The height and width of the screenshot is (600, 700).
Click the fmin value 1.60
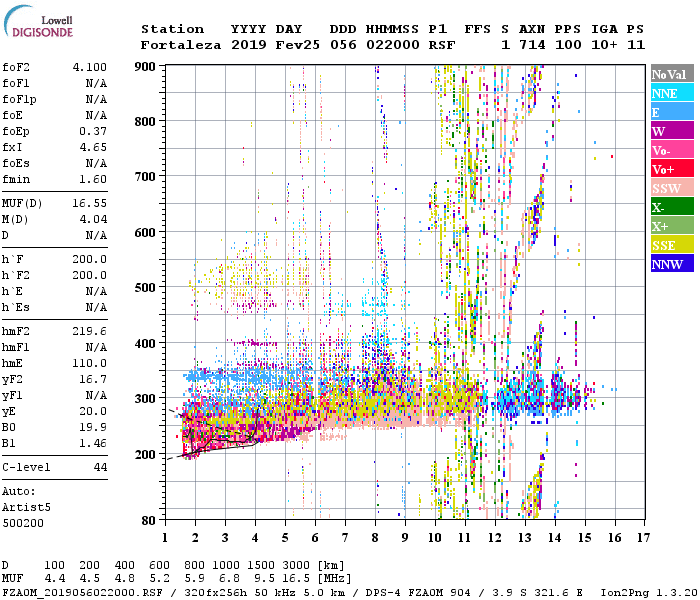[x=93, y=179]
